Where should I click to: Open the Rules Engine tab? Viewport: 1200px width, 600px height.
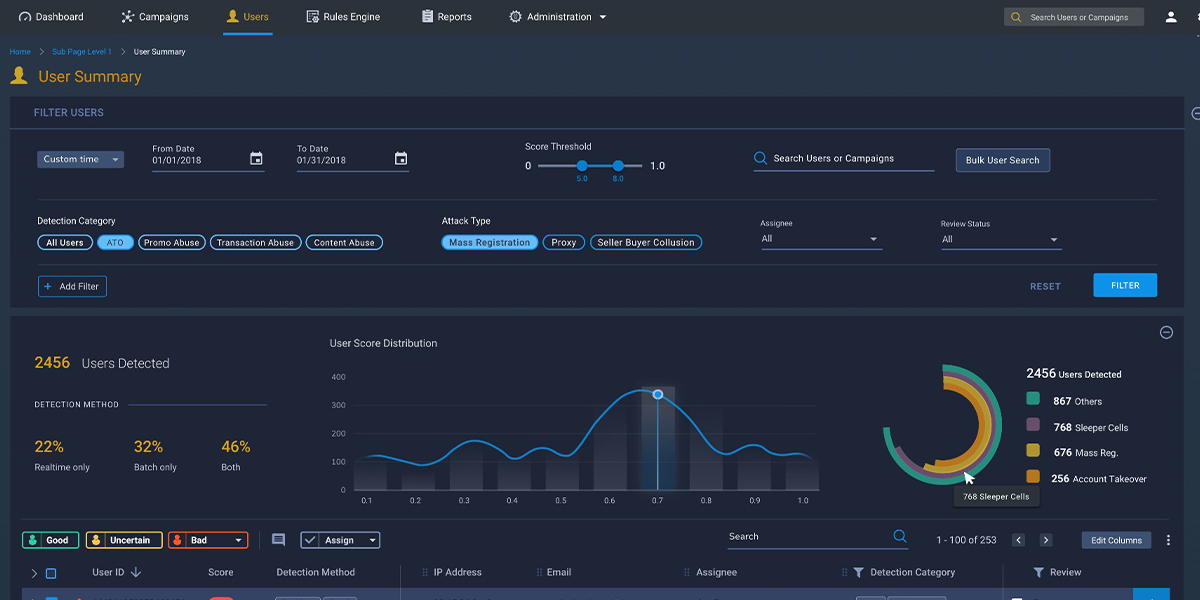click(x=343, y=17)
